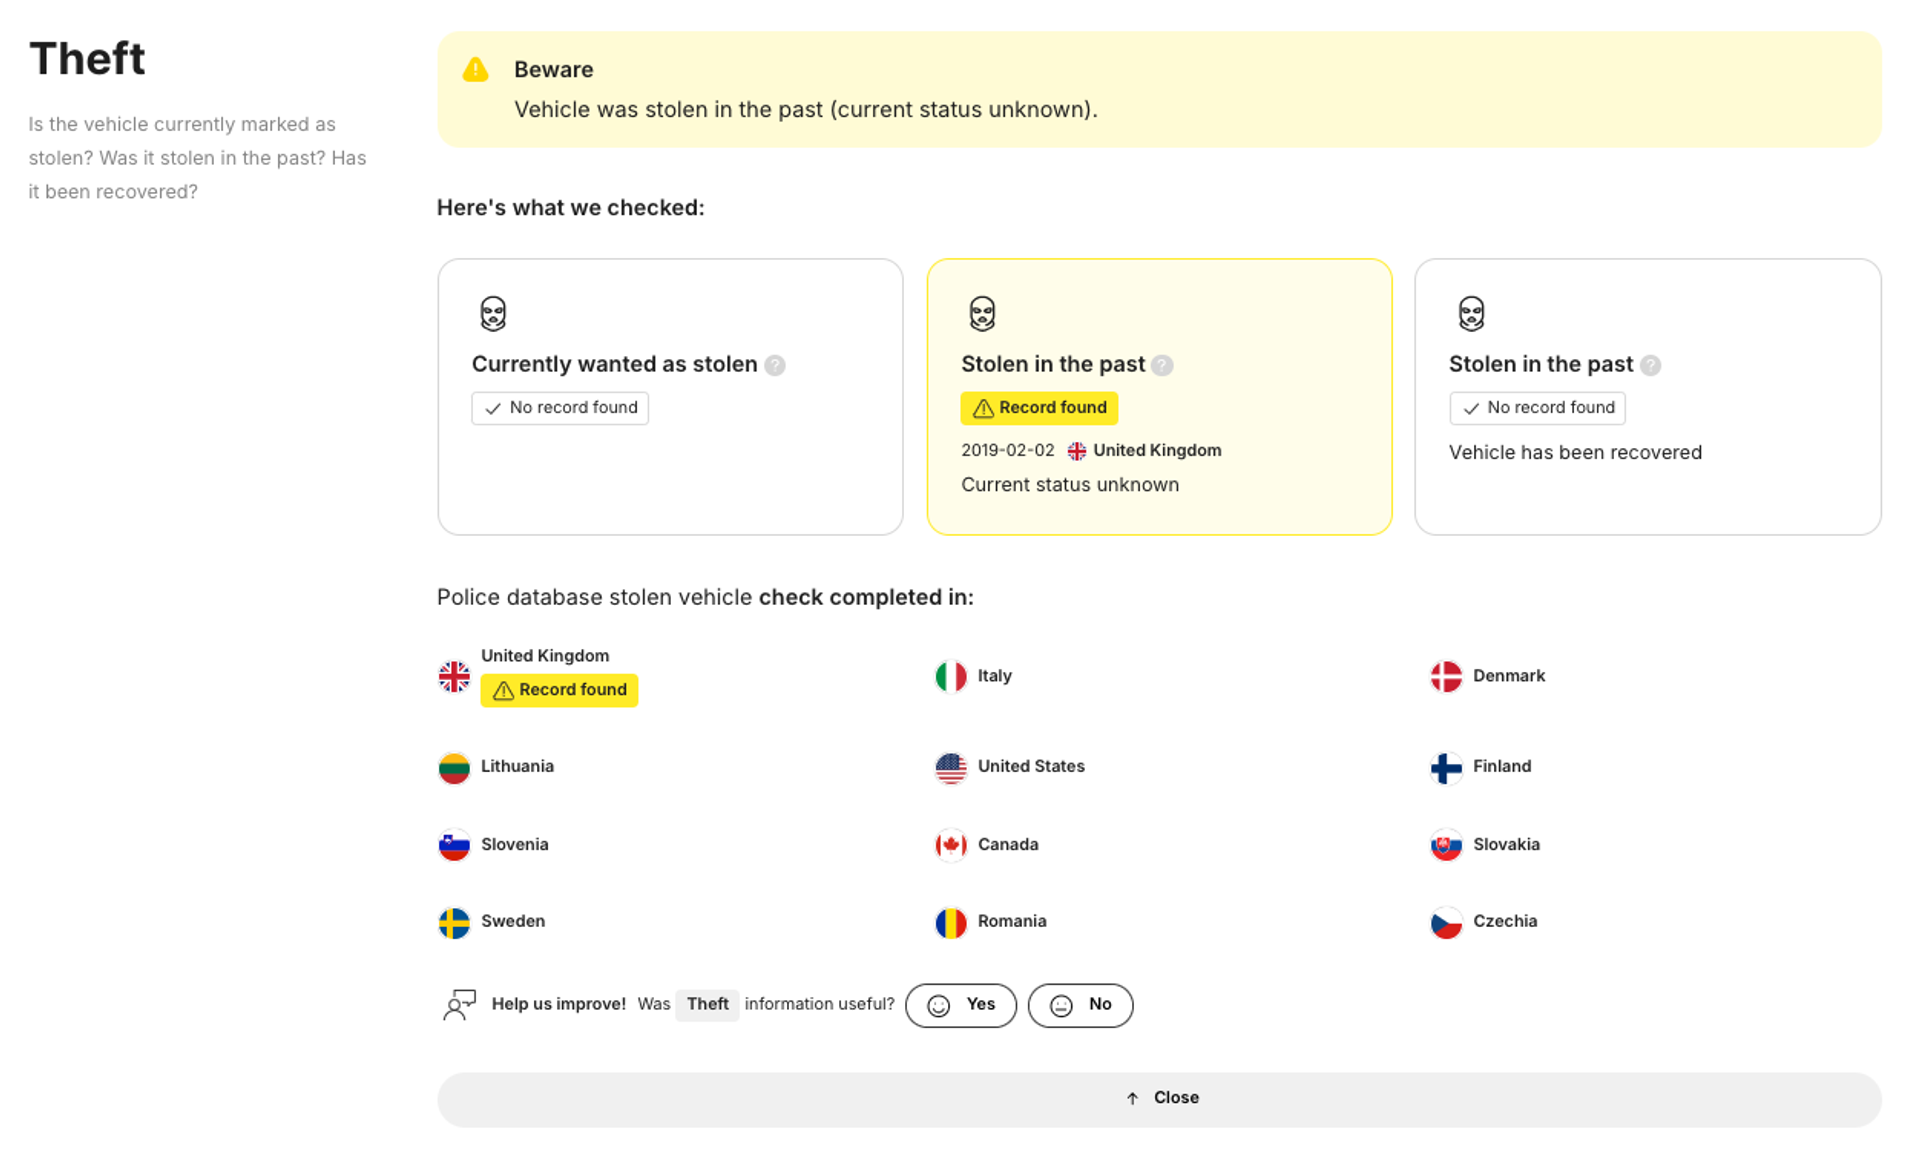The image size is (1920, 1159).
Task: Click the Denmark flag icon
Action: tap(1446, 676)
